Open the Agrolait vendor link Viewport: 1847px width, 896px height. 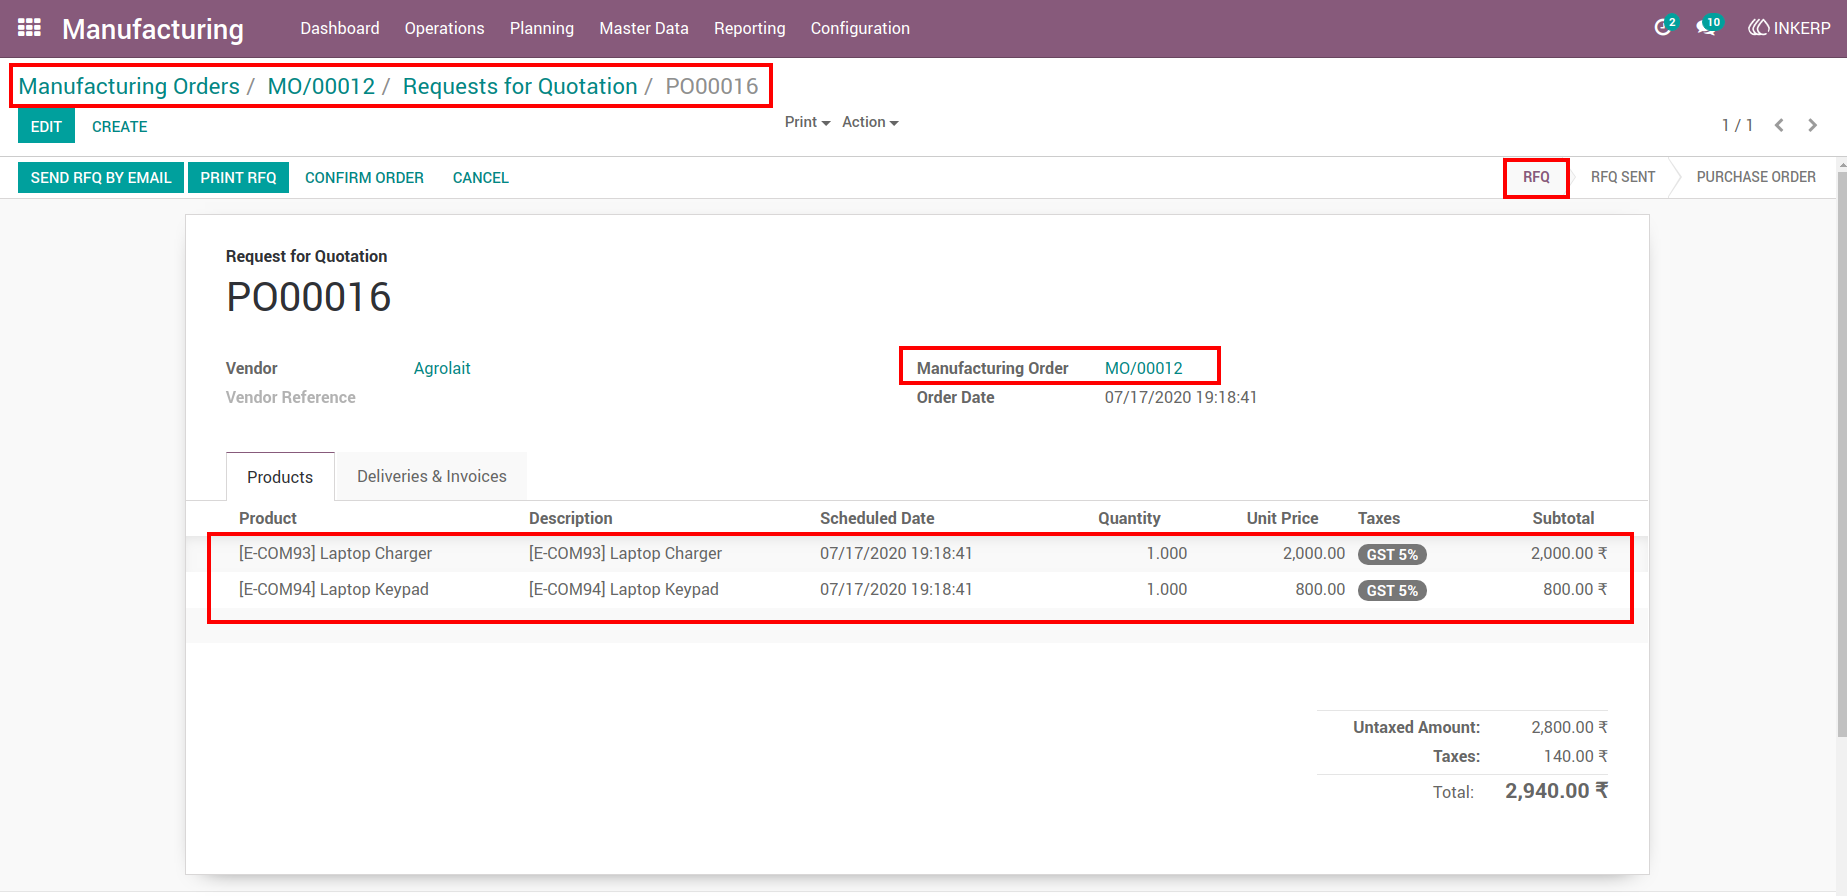coord(442,368)
